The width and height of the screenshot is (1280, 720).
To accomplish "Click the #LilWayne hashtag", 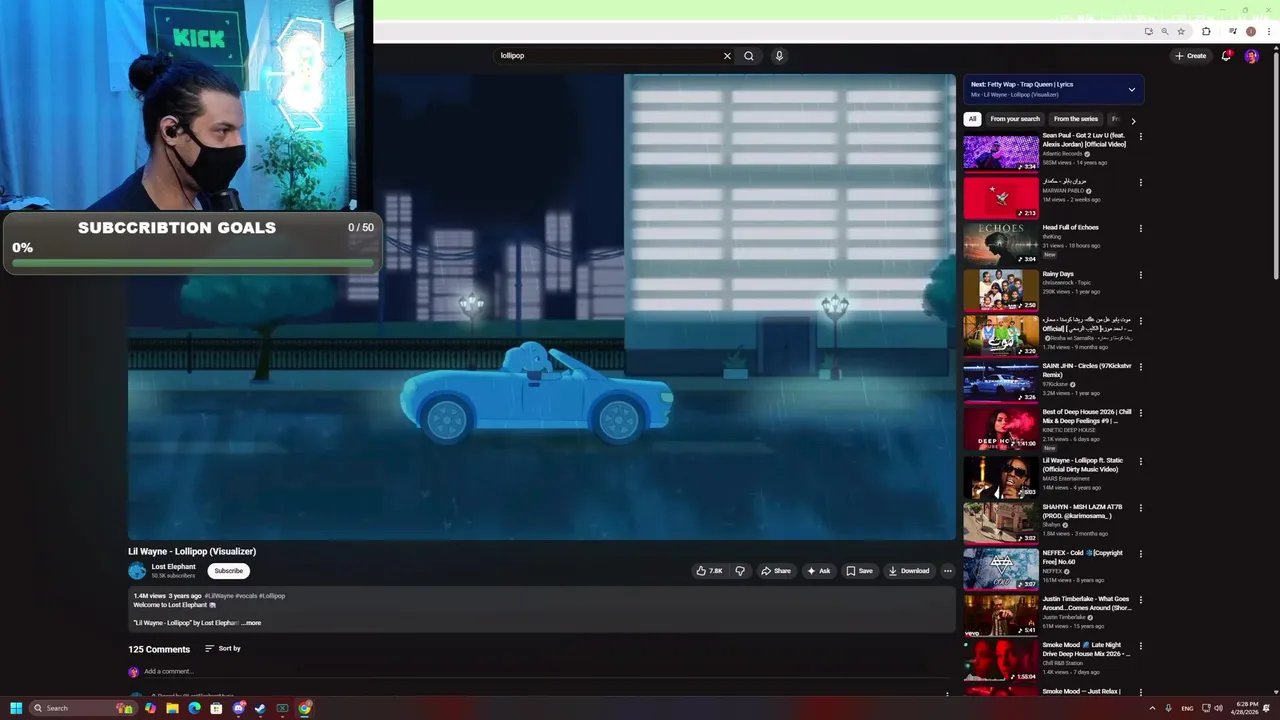I will (219, 596).
